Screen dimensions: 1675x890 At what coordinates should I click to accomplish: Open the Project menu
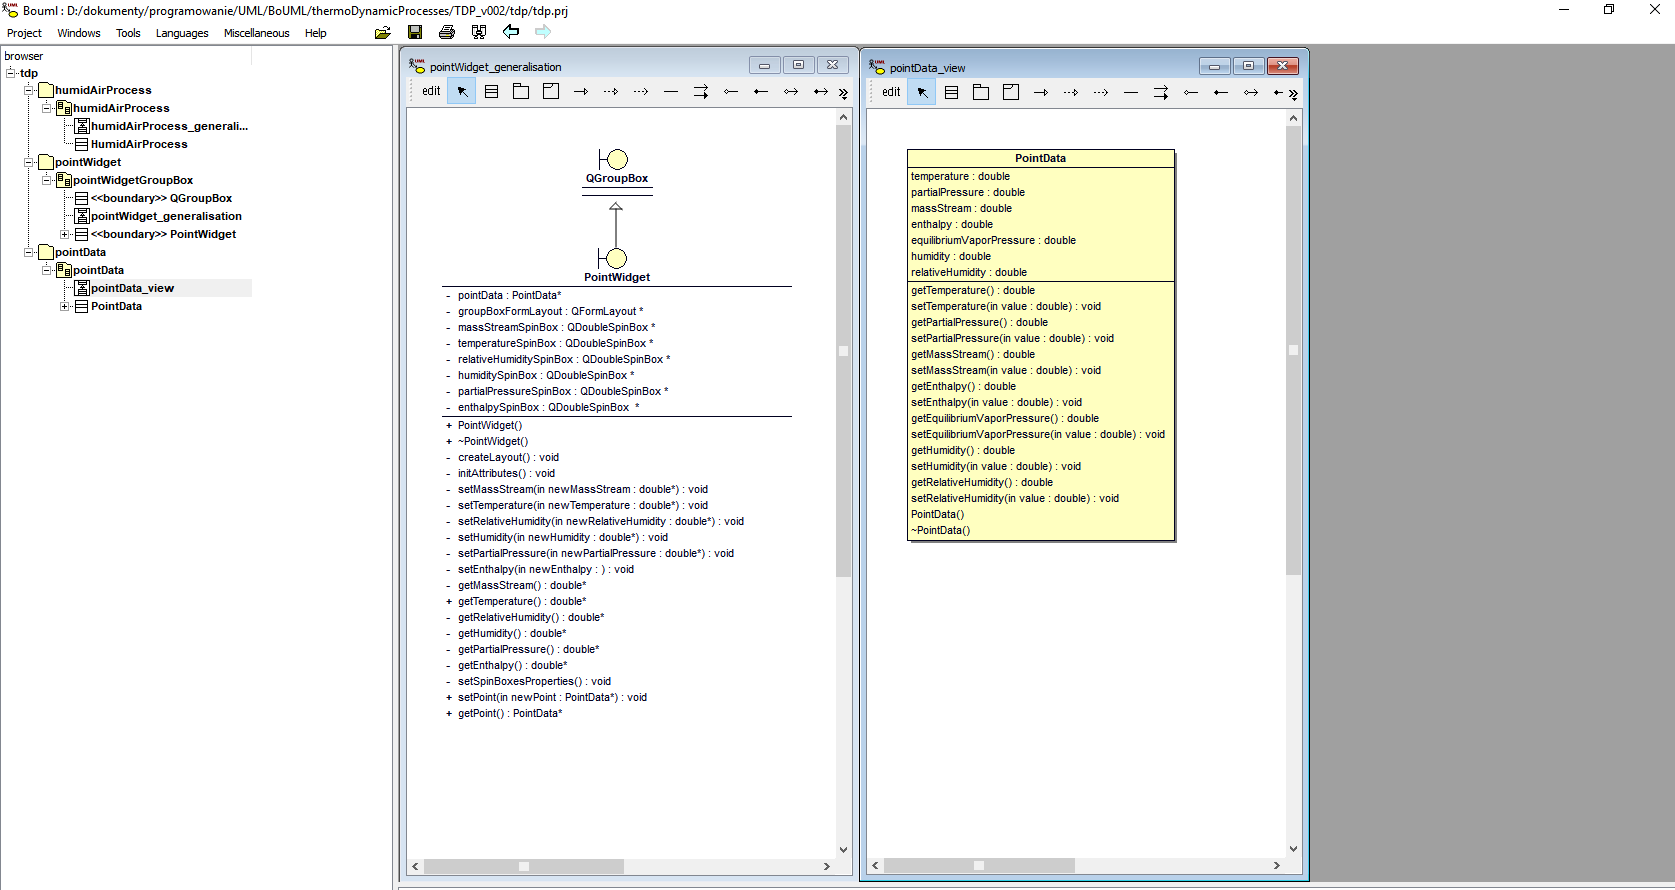pos(24,33)
